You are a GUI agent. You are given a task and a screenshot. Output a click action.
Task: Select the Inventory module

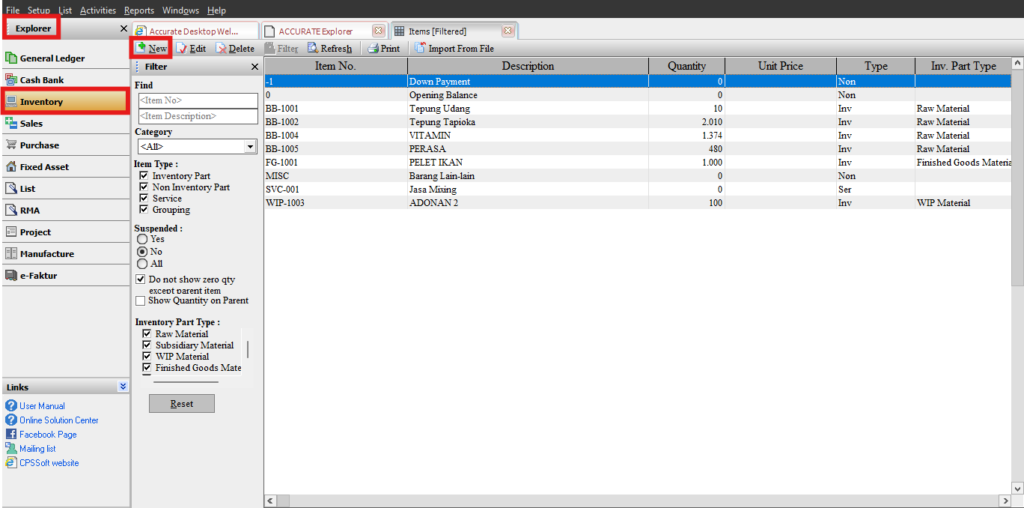[65, 102]
